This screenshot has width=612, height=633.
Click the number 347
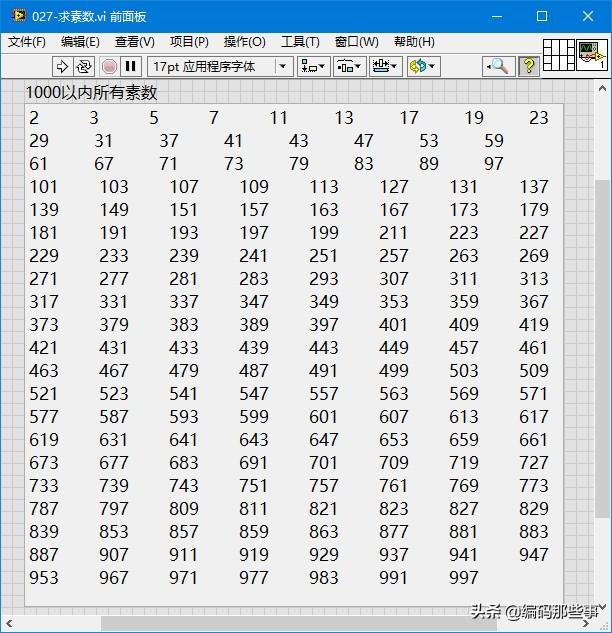pyautogui.click(x=254, y=302)
